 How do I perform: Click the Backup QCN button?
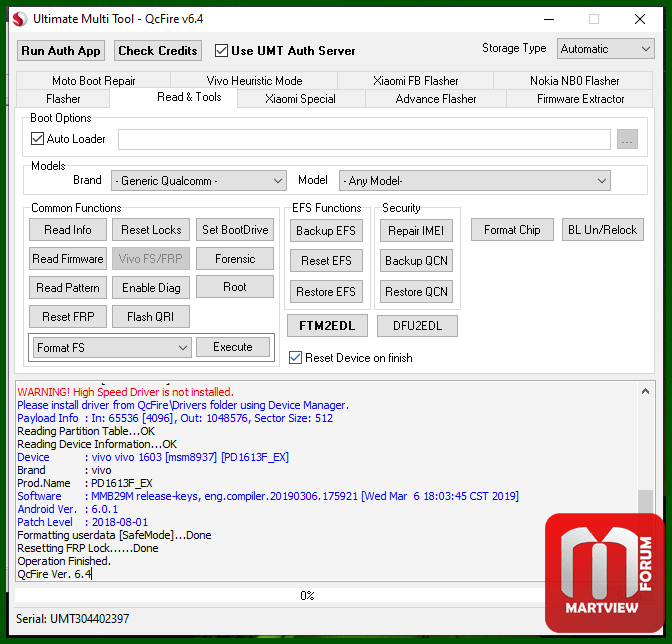[416, 261]
